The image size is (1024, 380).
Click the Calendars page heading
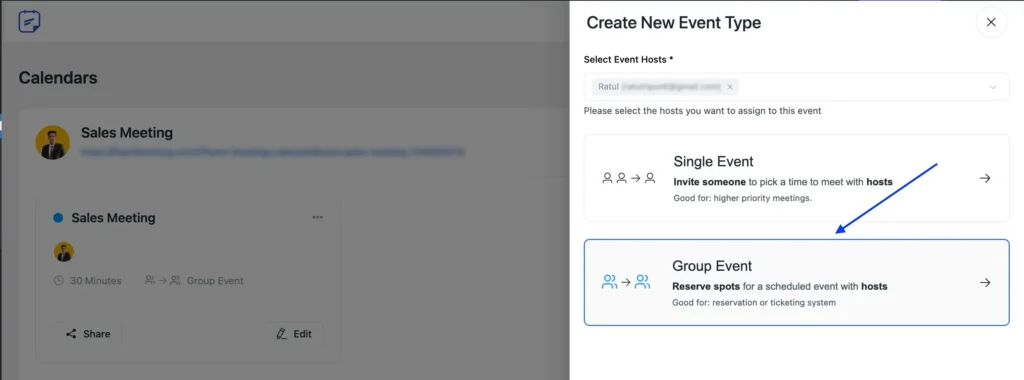coord(57,78)
